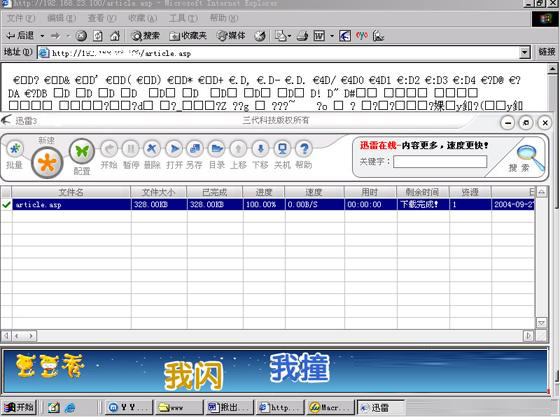Screen dimensions: 560x420
Task: Click the download list scroll-up arrow
Action: [541, 192]
